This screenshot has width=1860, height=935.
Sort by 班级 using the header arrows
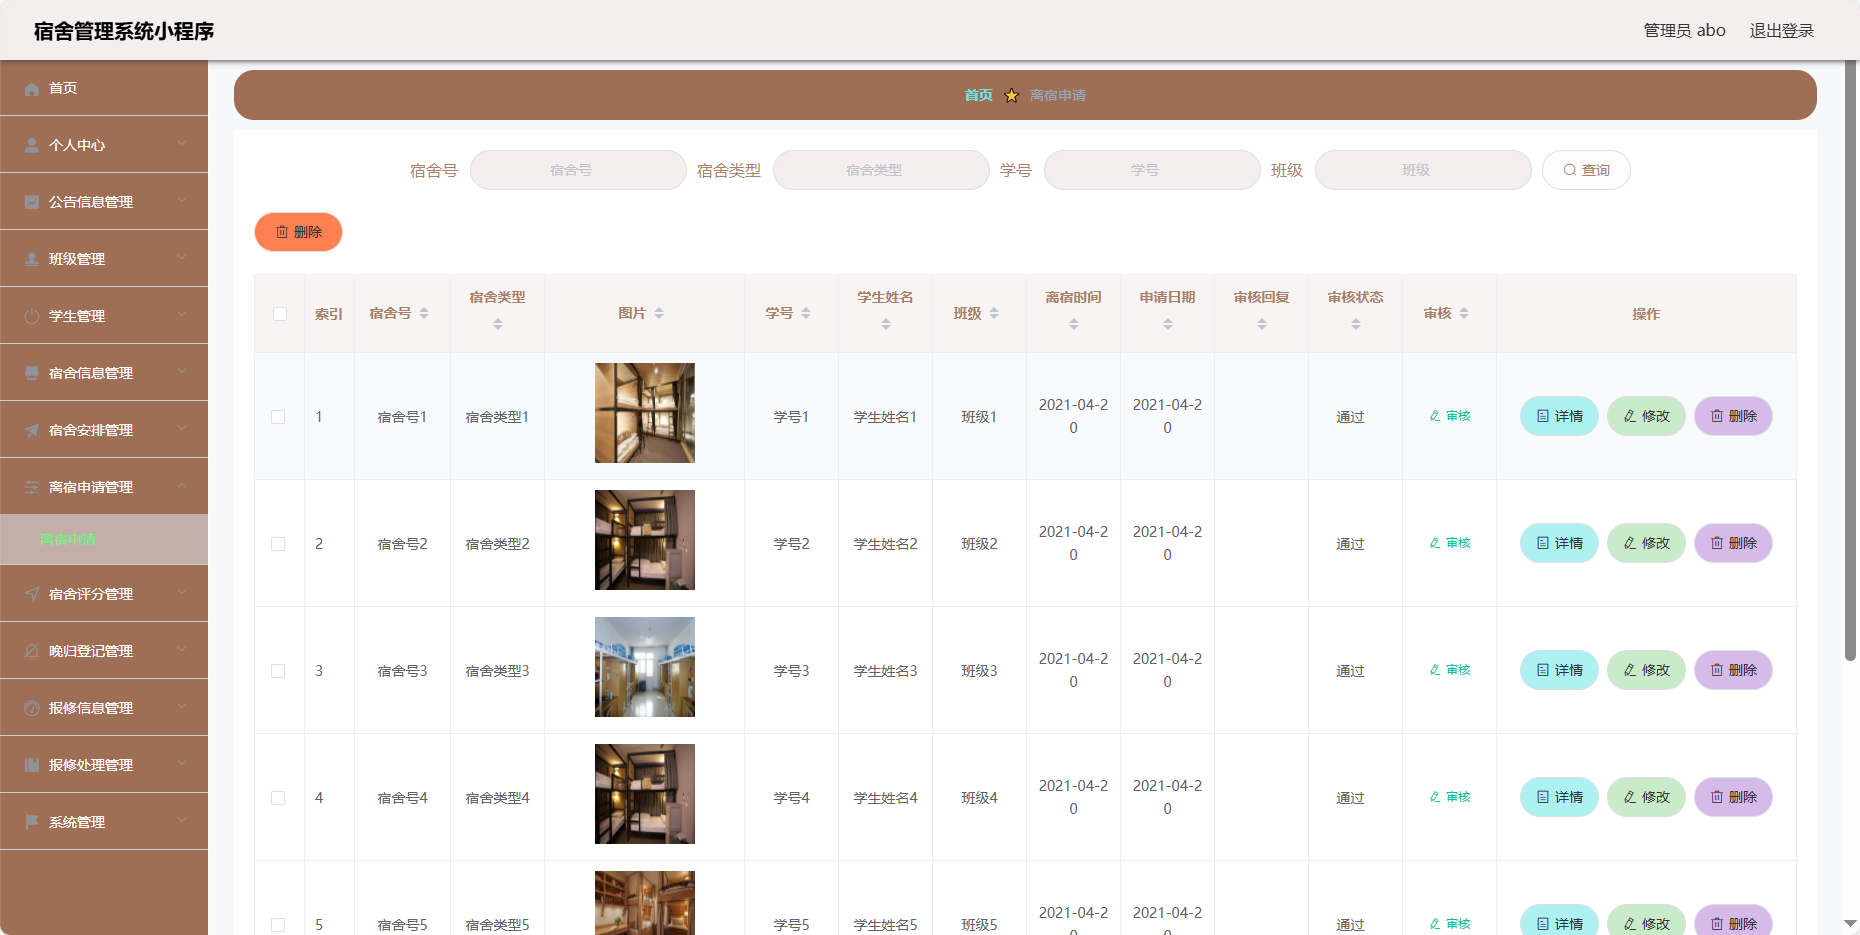(x=994, y=314)
